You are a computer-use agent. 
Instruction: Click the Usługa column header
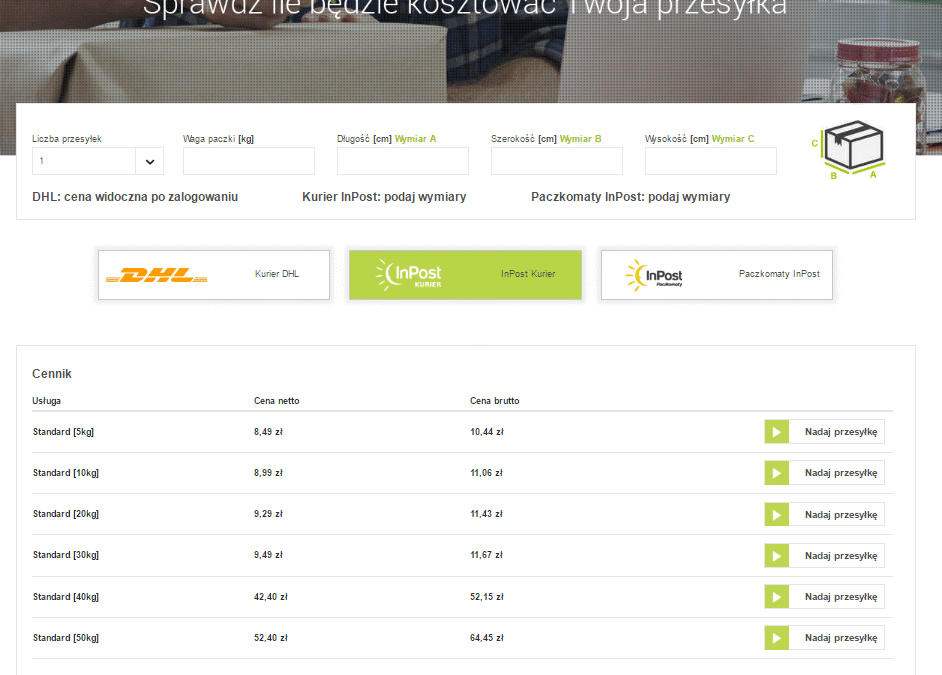pos(46,401)
